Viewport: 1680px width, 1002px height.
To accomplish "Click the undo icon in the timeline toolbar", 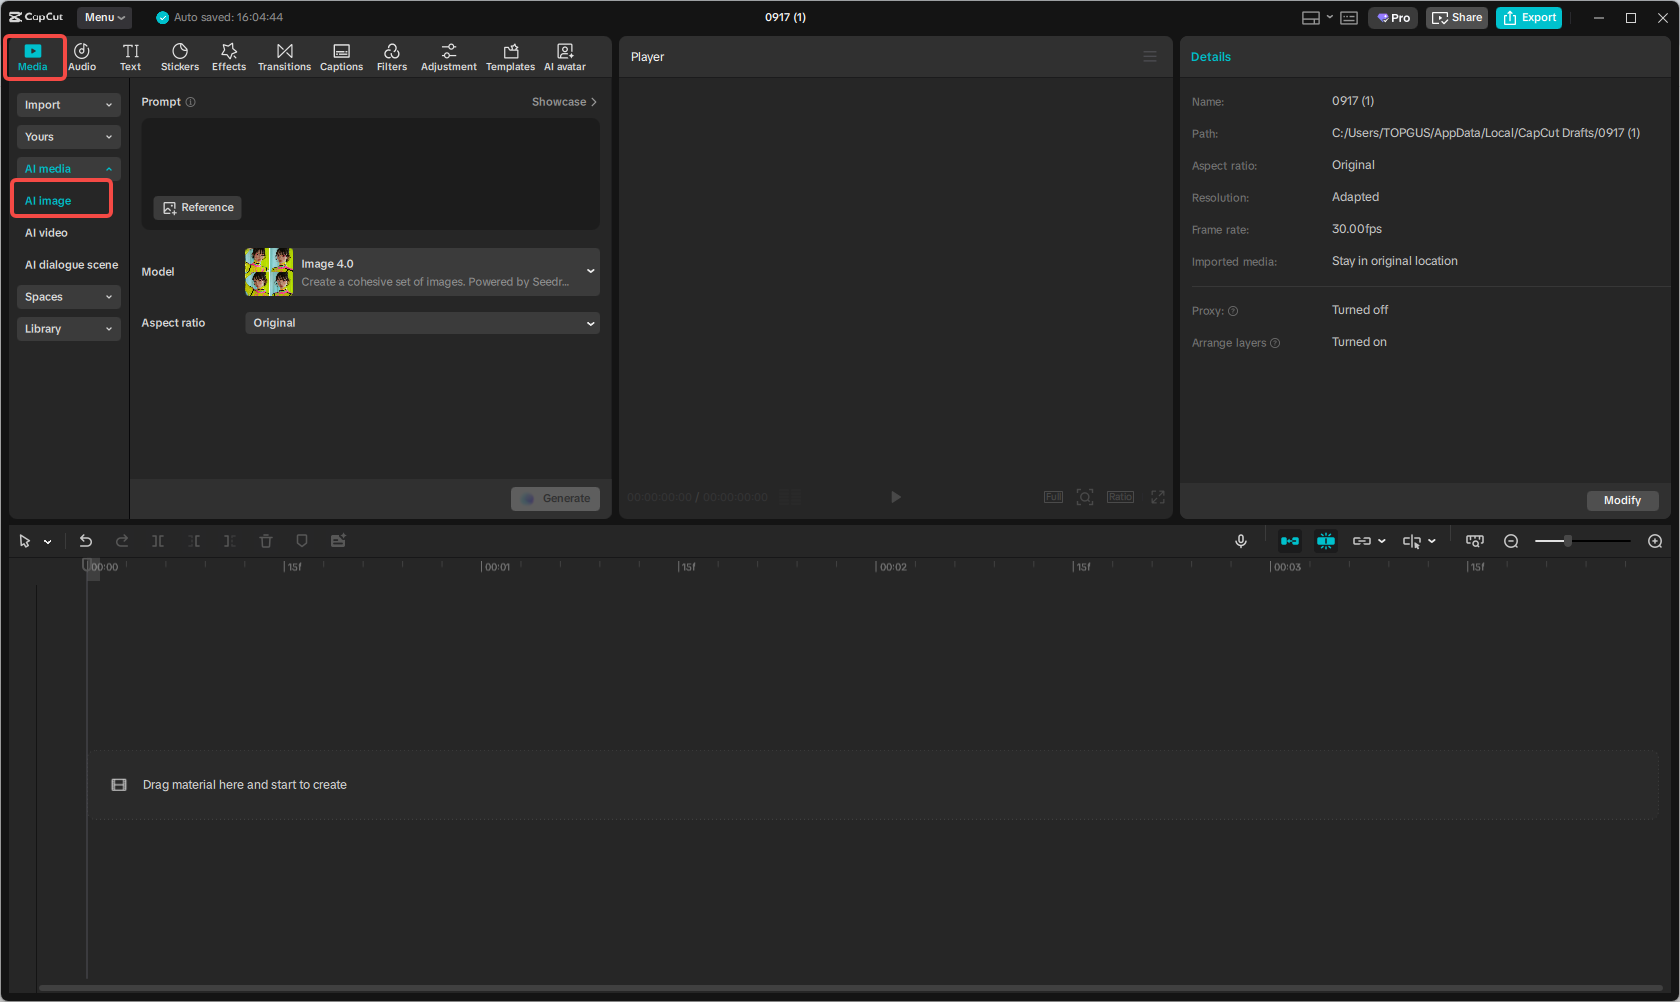I will pyautogui.click(x=86, y=540).
